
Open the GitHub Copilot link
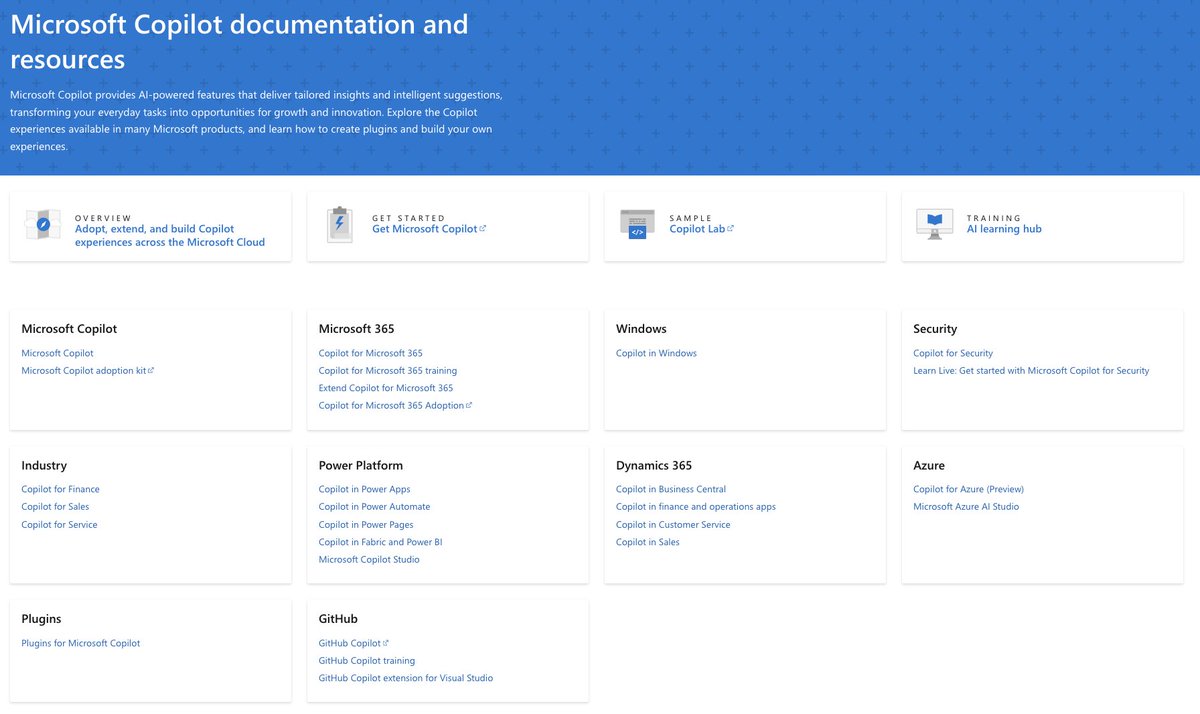[x=350, y=643]
